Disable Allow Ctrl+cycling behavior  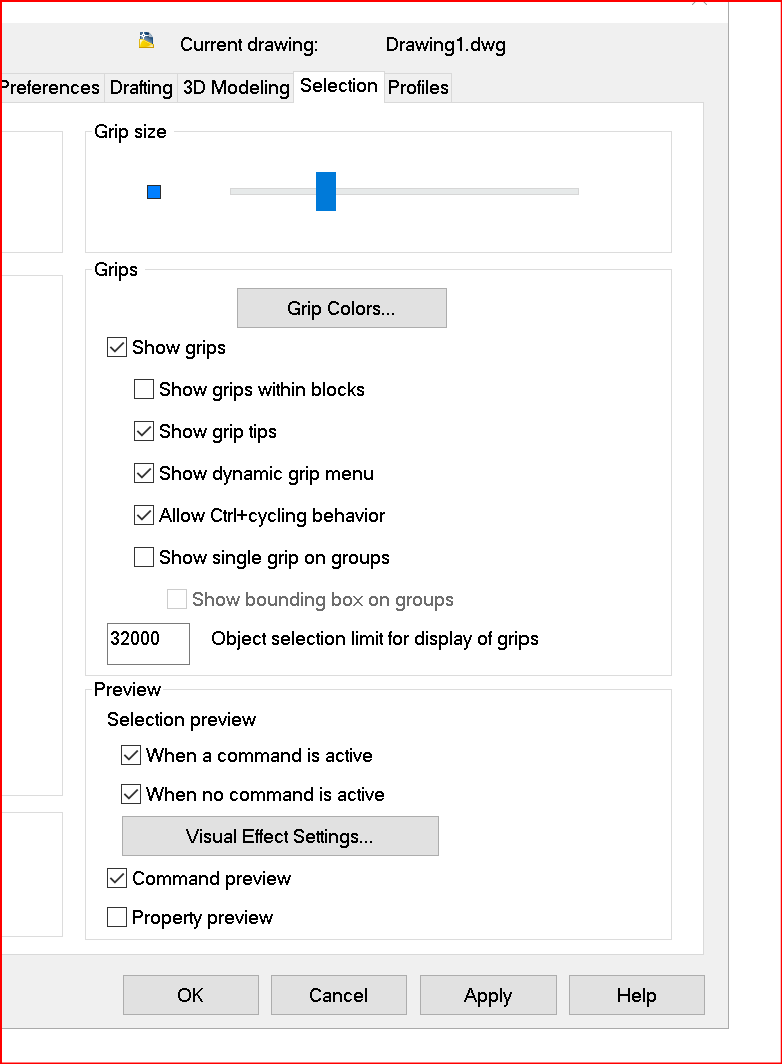click(x=143, y=515)
